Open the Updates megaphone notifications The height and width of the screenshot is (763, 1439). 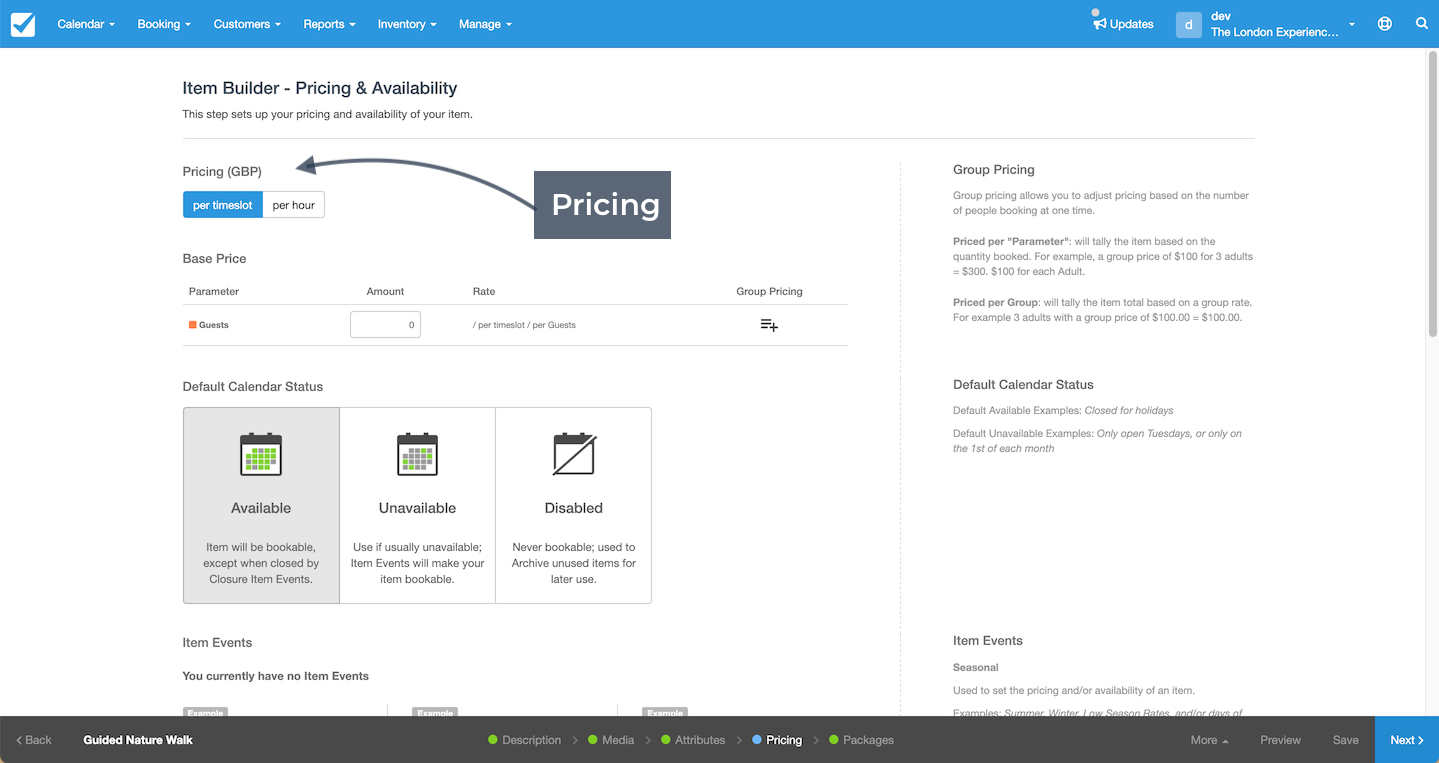[x=1123, y=24]
